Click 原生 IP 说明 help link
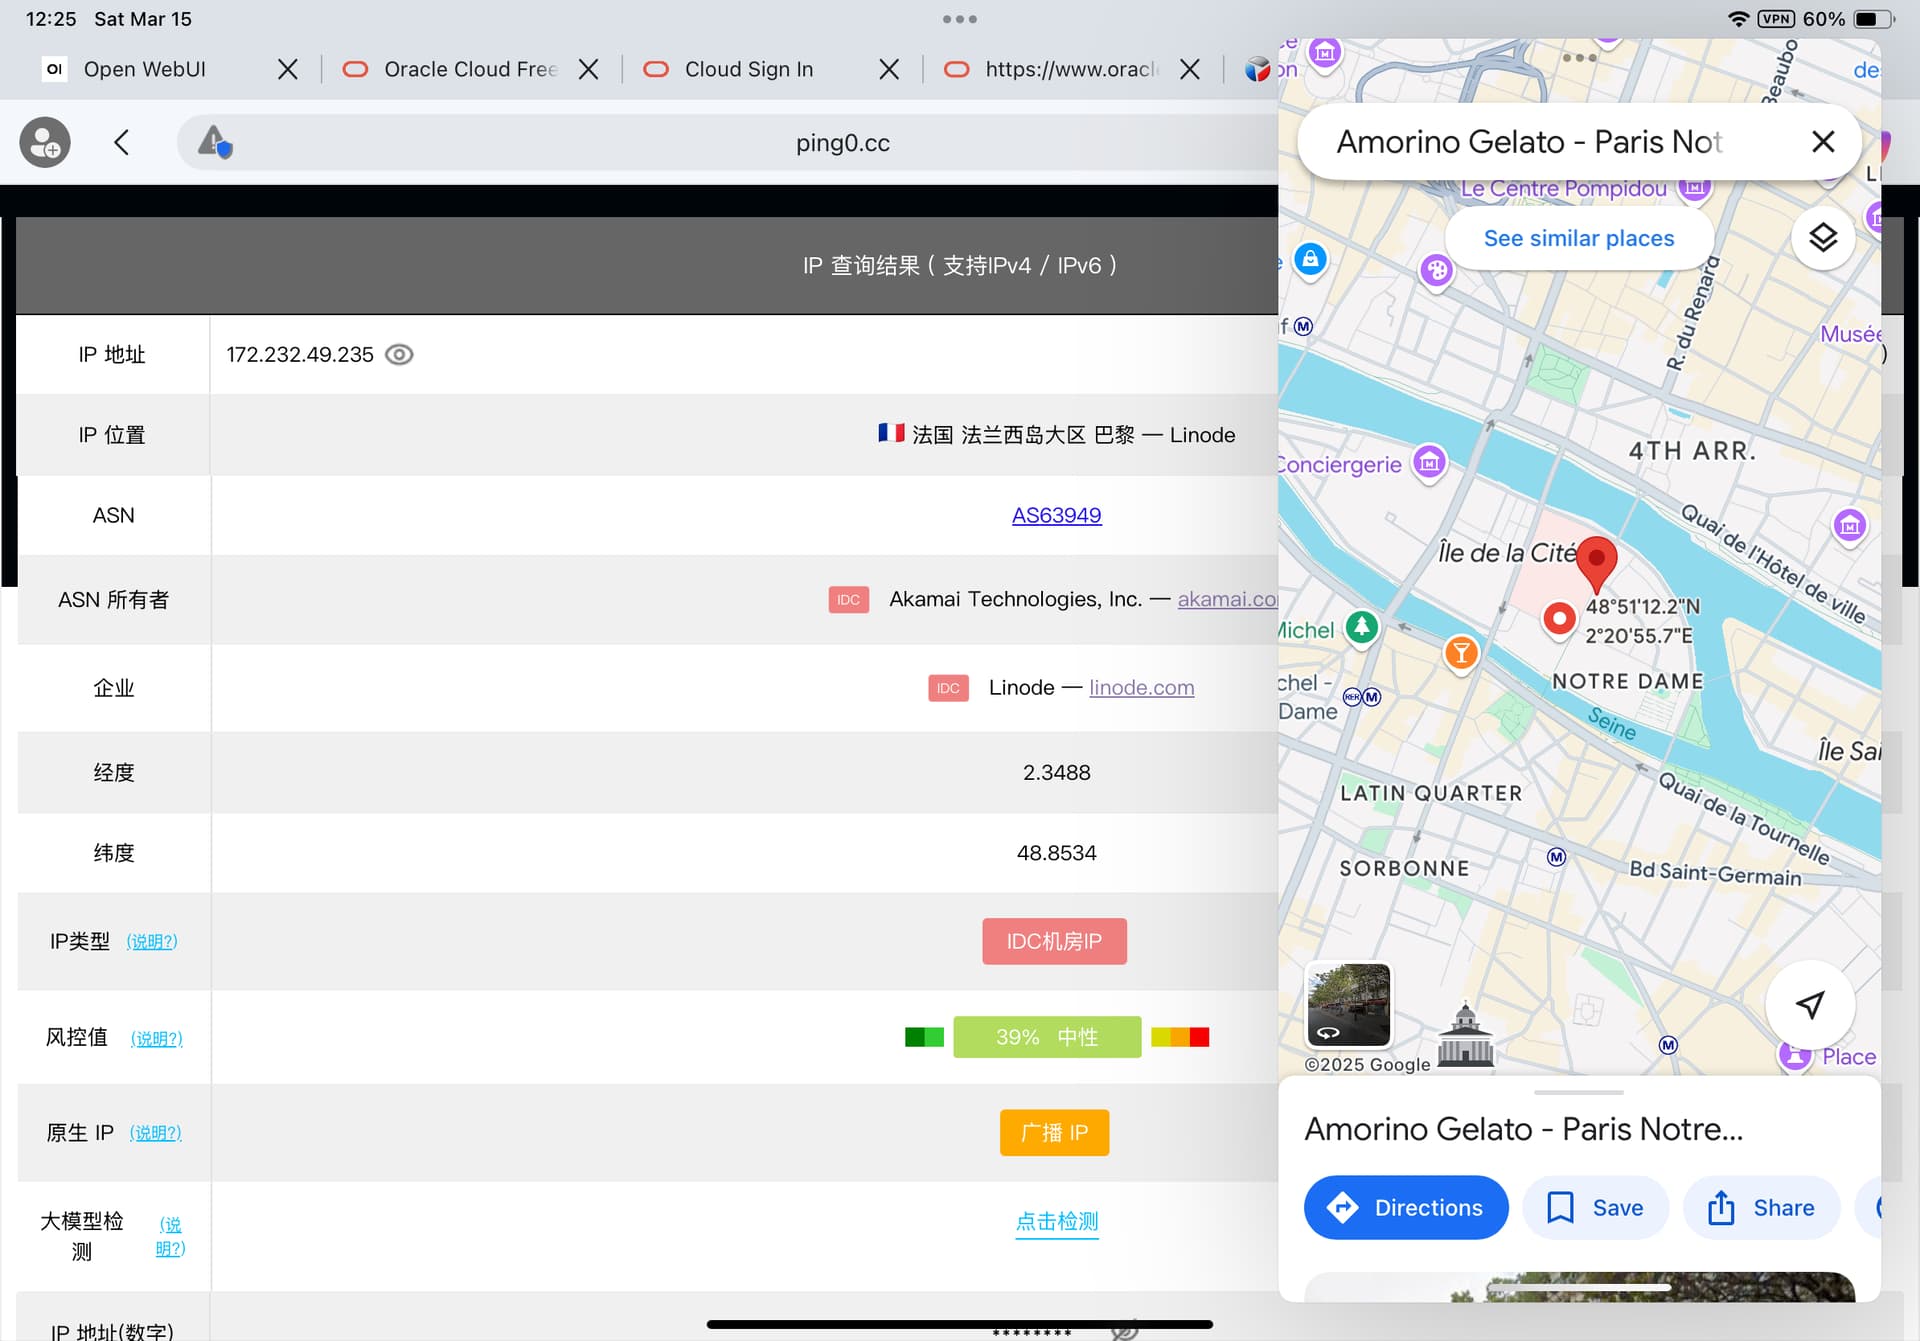 (156, 1133)
